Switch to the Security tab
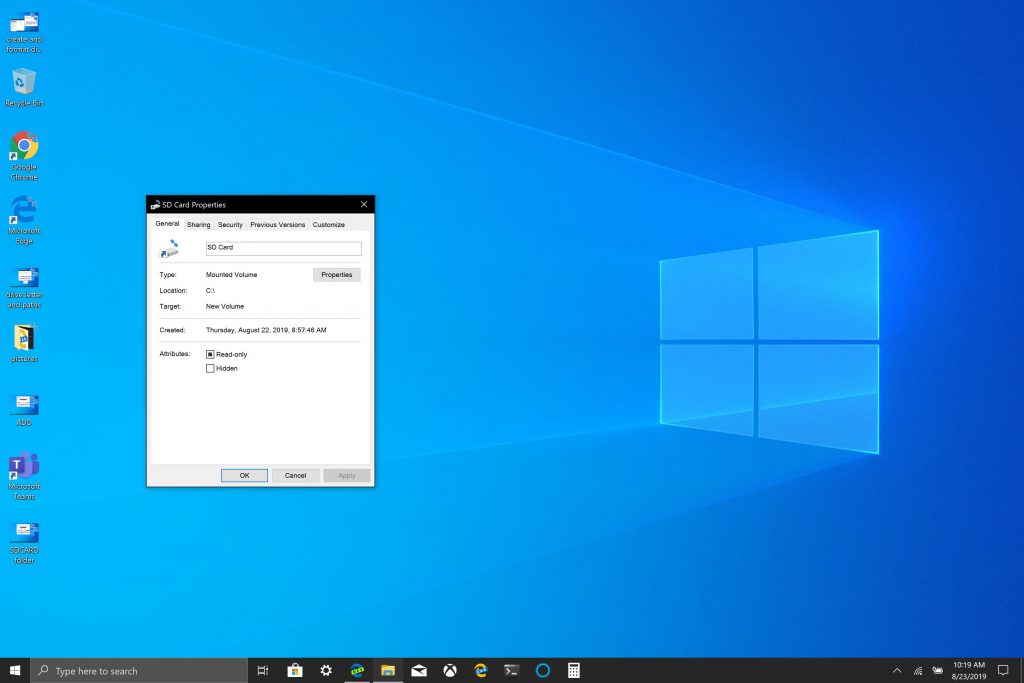The width and height of the screenshot is (1024, 683). click(x=230, y=225)
